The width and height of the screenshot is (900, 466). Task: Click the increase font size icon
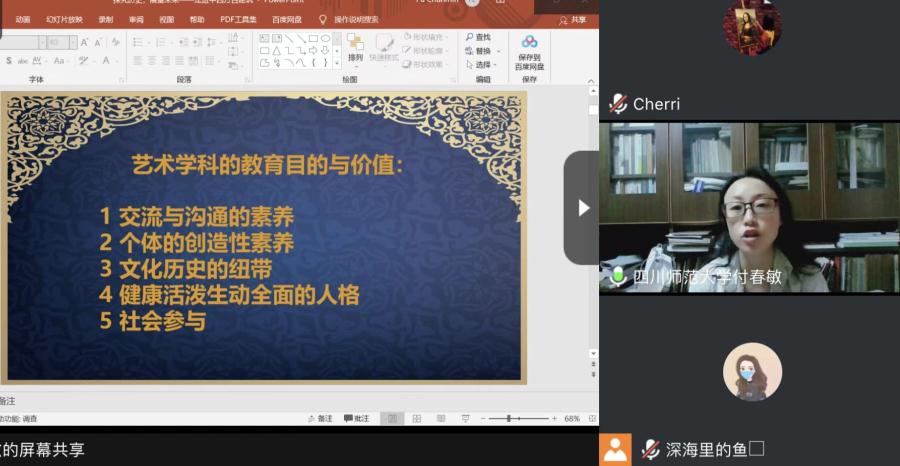pos(84,42)
